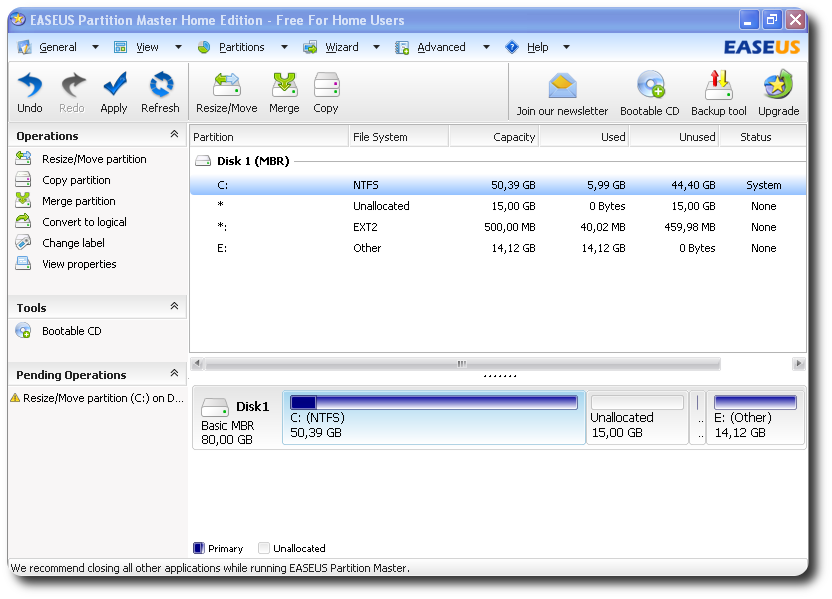The height and width of the screenshot is (599, 832).
Task: Select the EXT2 500,00 MB partition row
Action: 498,227
